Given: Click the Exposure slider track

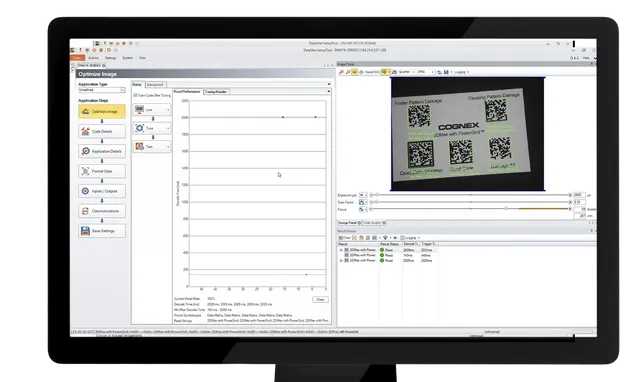Looking at the screenshot, I should coord(471,195).
